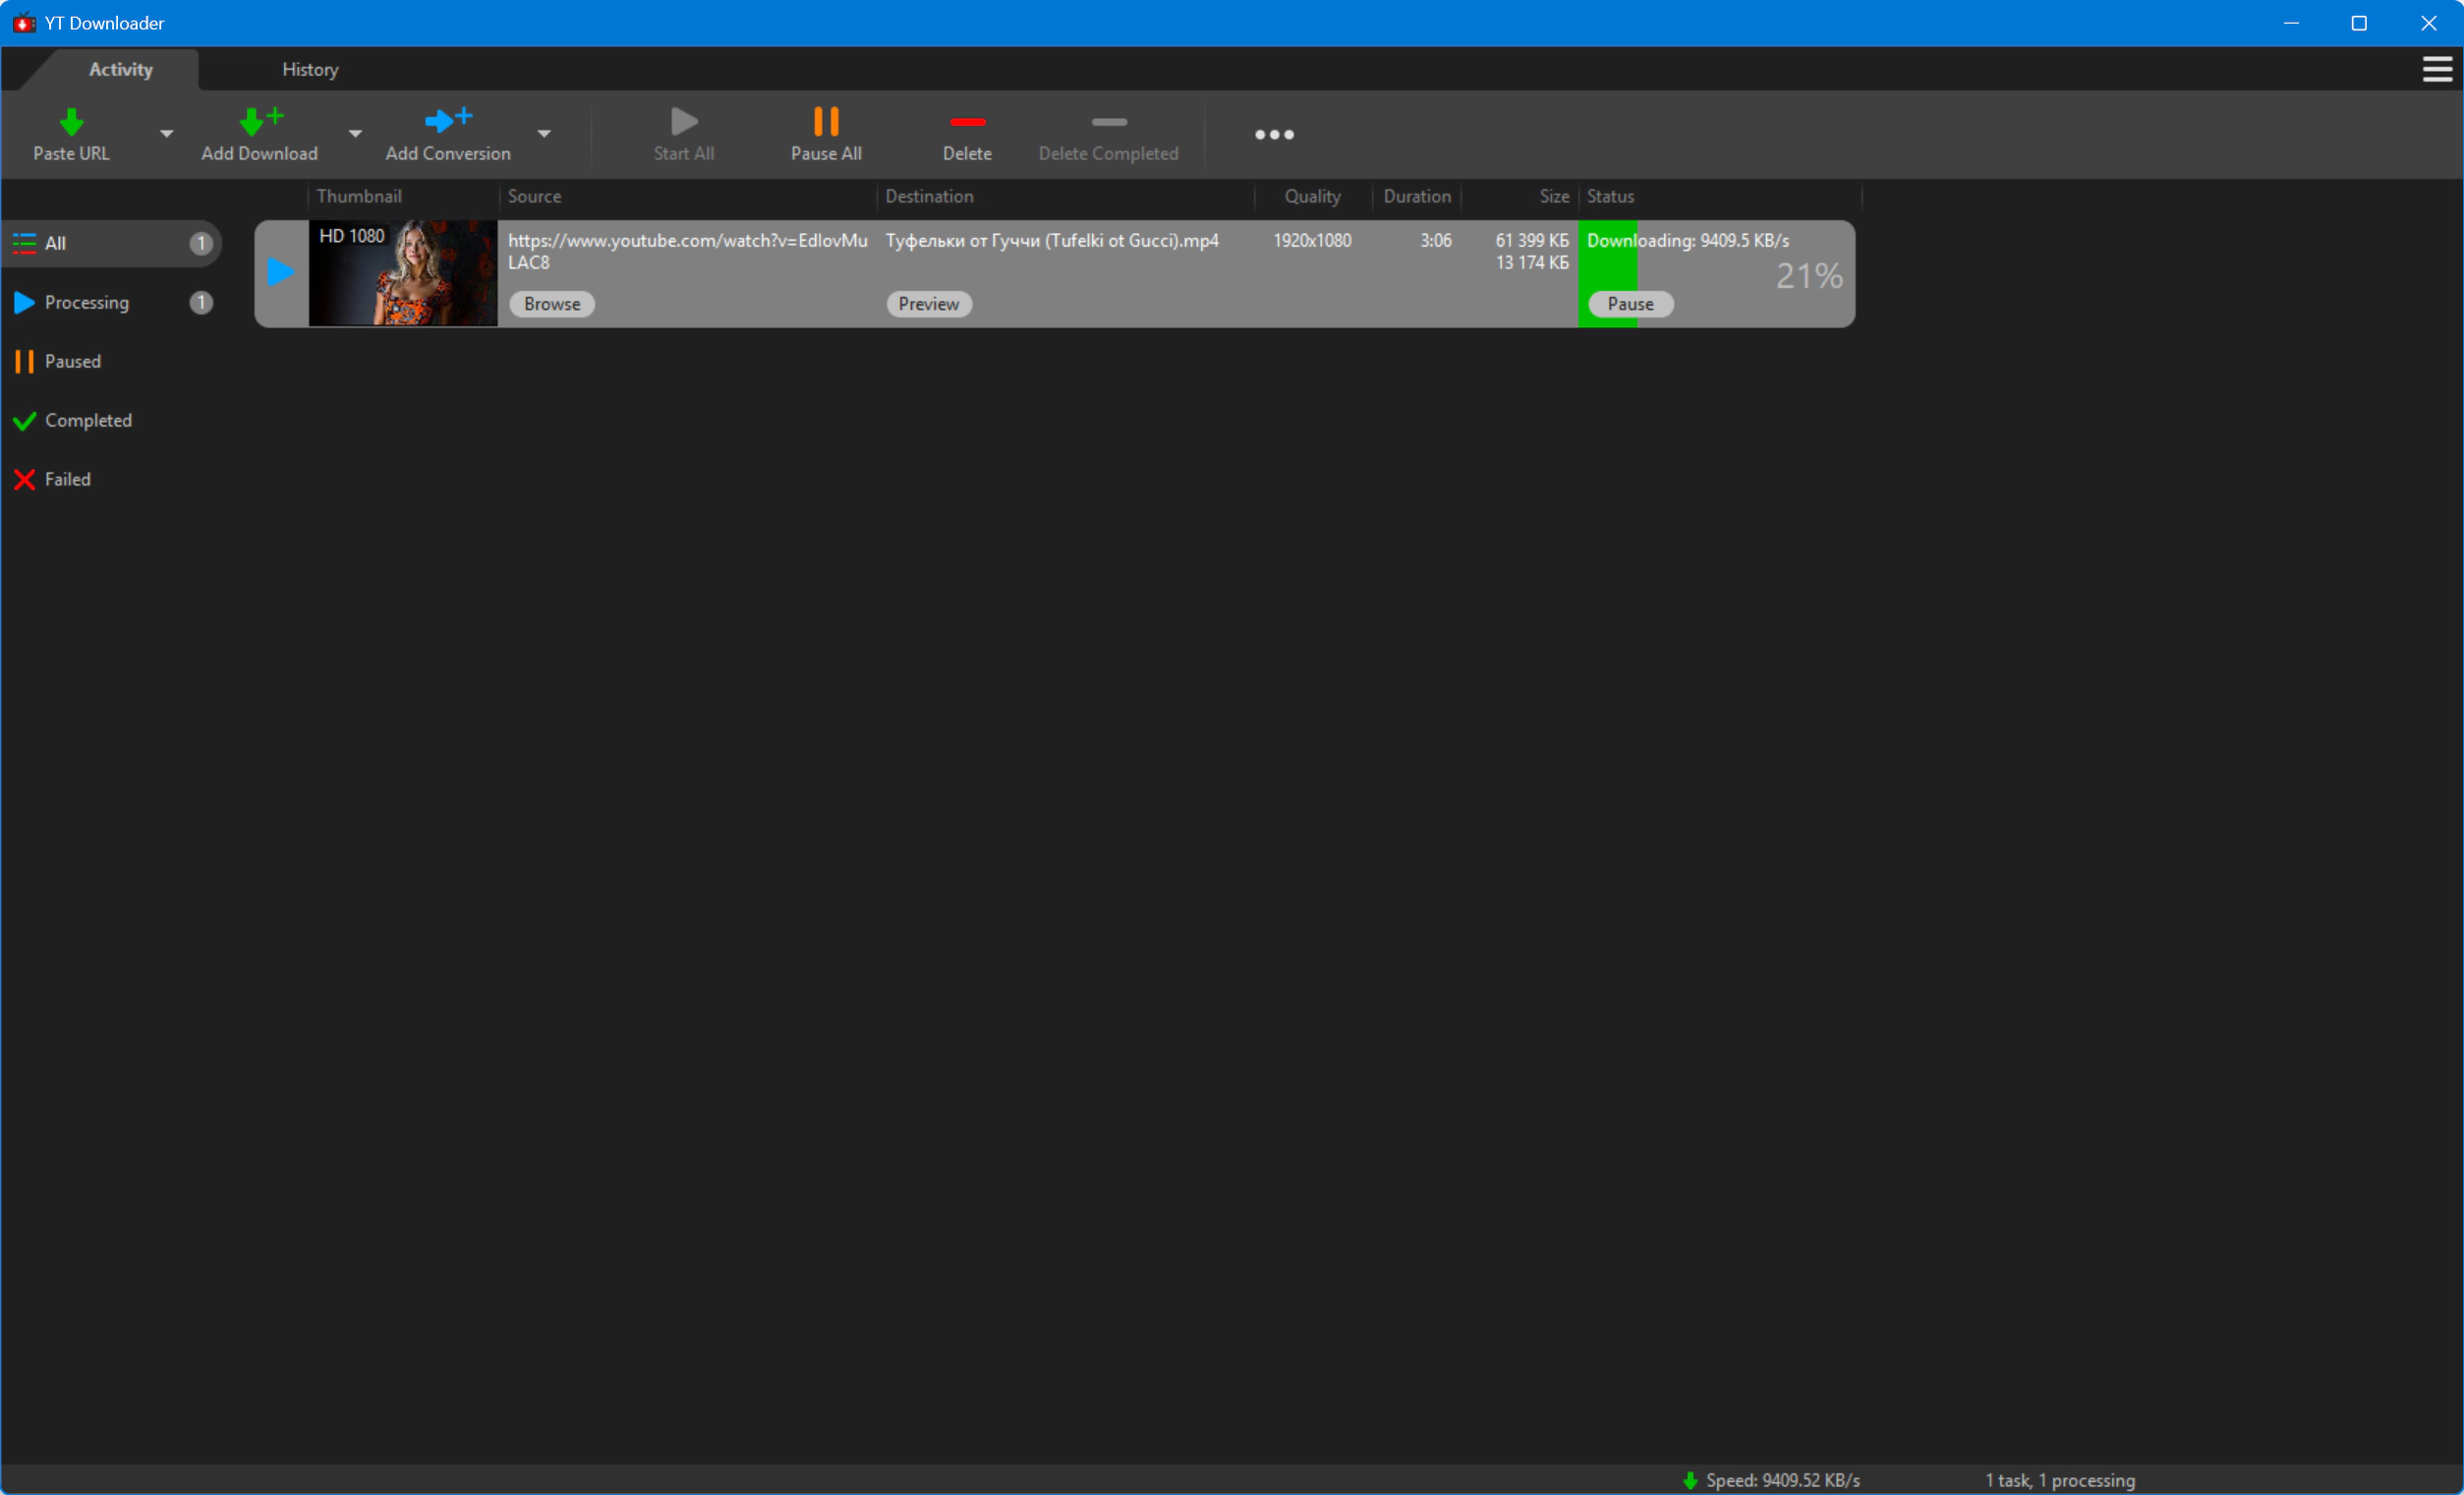Click the HD 1080 video thumbnail
This screenshot has width=2464, height=1495.
[403, 273]
